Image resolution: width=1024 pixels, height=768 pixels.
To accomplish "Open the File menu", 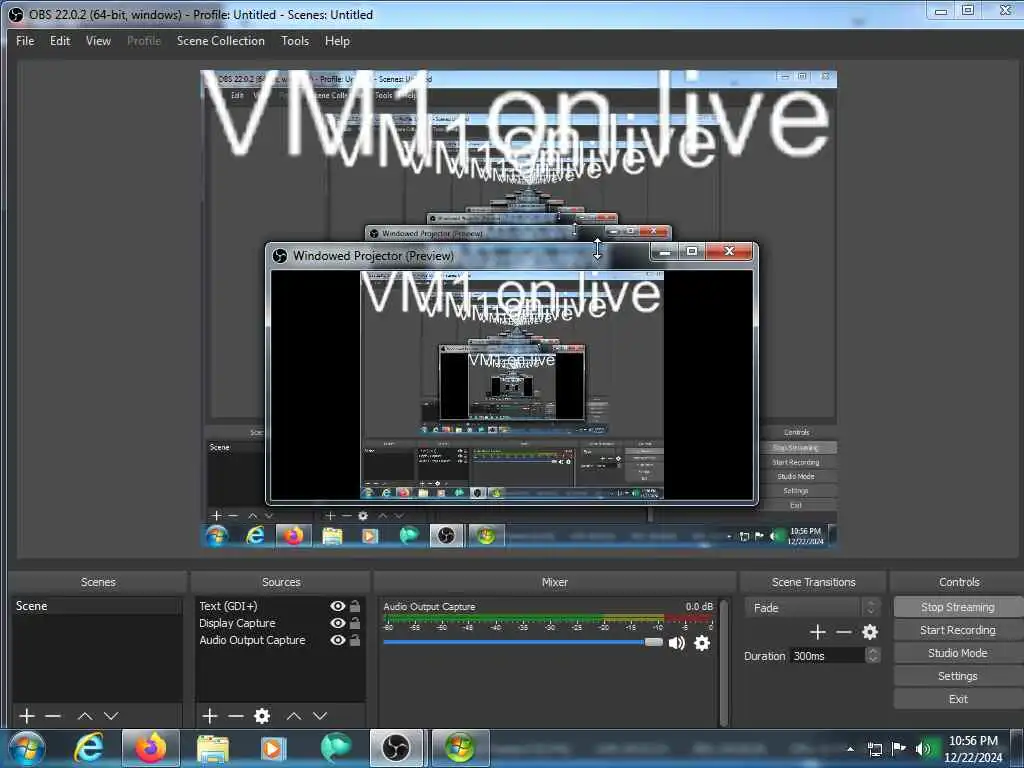I will pyautogui.click(x=25, y=40).
